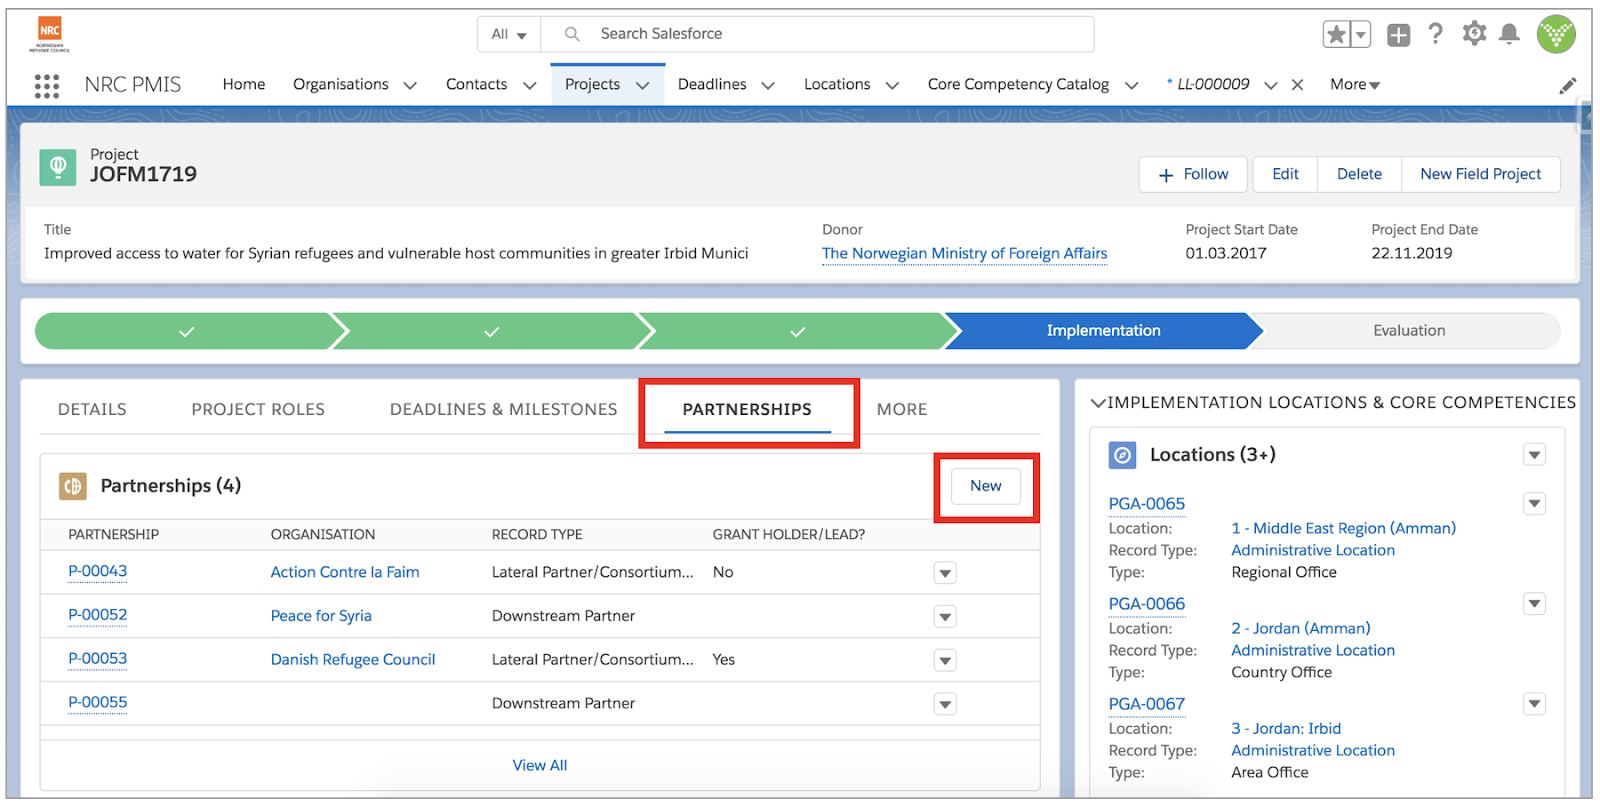Expand the Core Competency Catalog chevron
1600x807 pixels.
pos(1131,86)
